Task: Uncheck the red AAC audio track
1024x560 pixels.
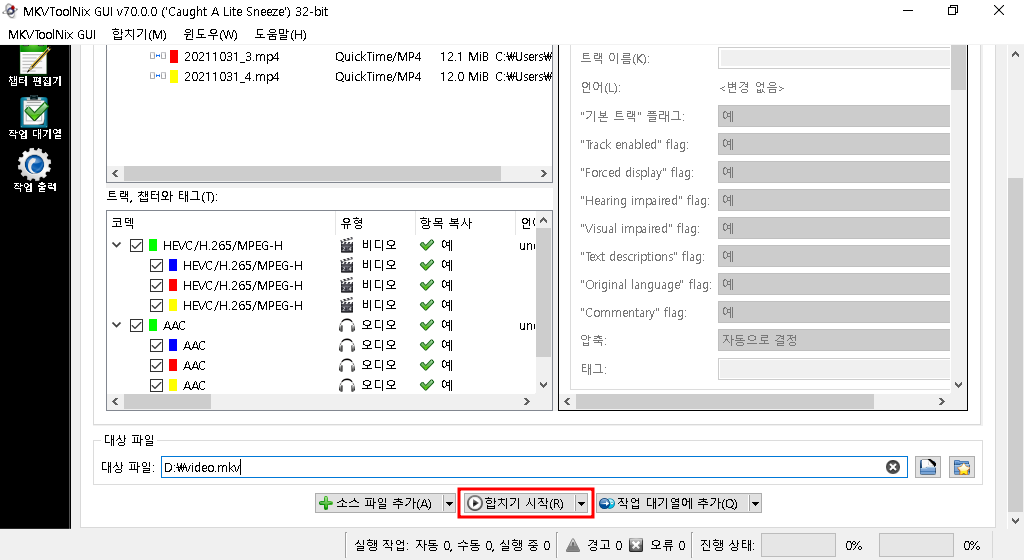Action: tap(156, 365)
